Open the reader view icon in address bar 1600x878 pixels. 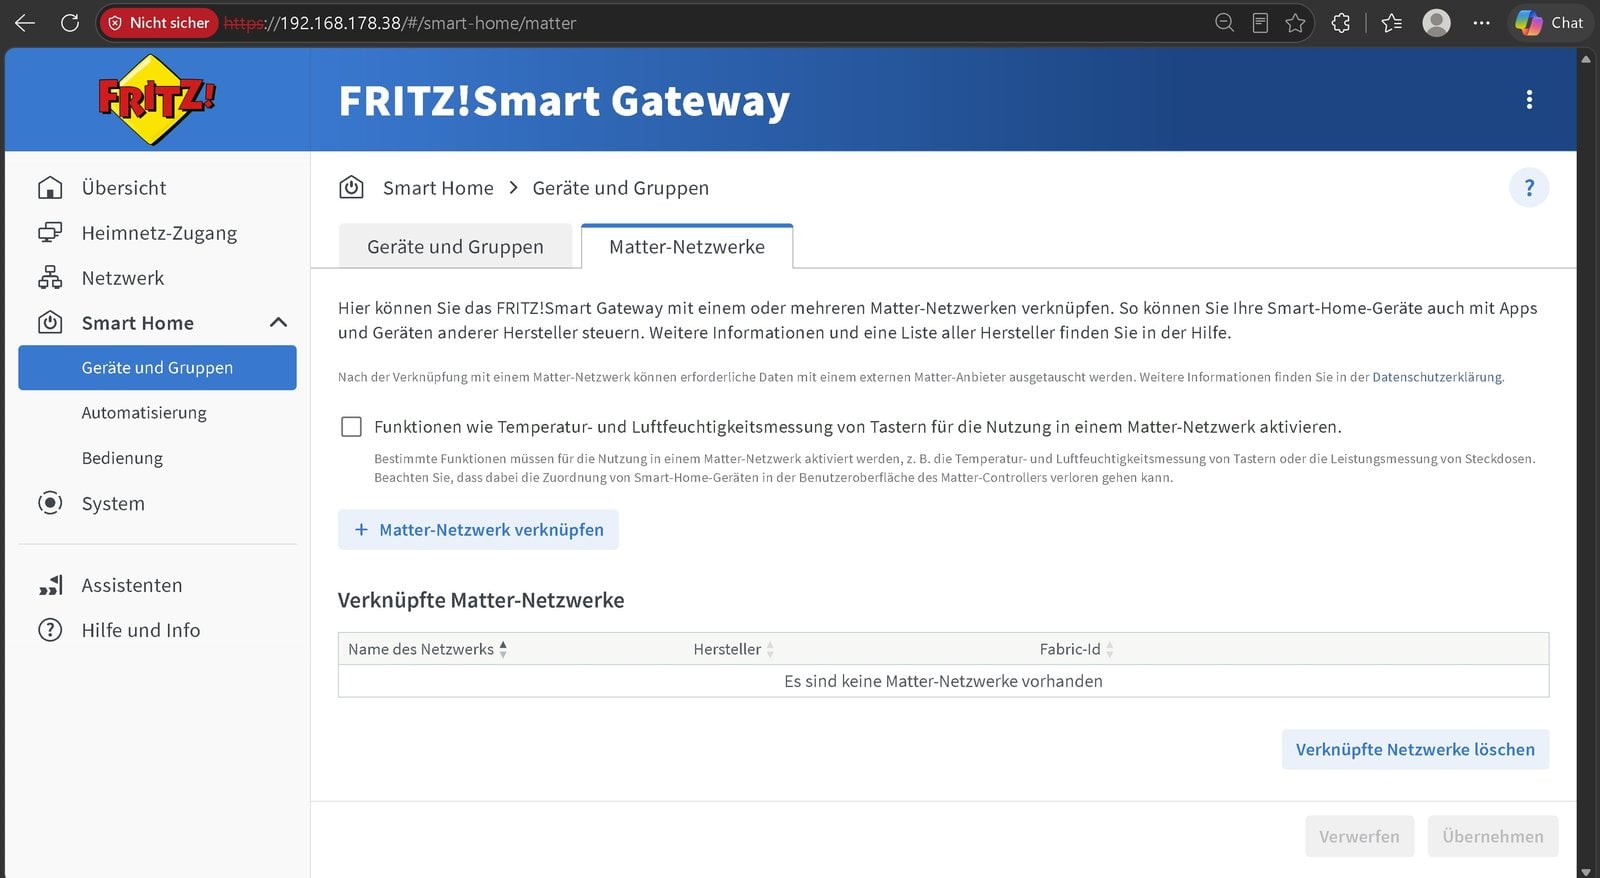[x=1260, y=22]
